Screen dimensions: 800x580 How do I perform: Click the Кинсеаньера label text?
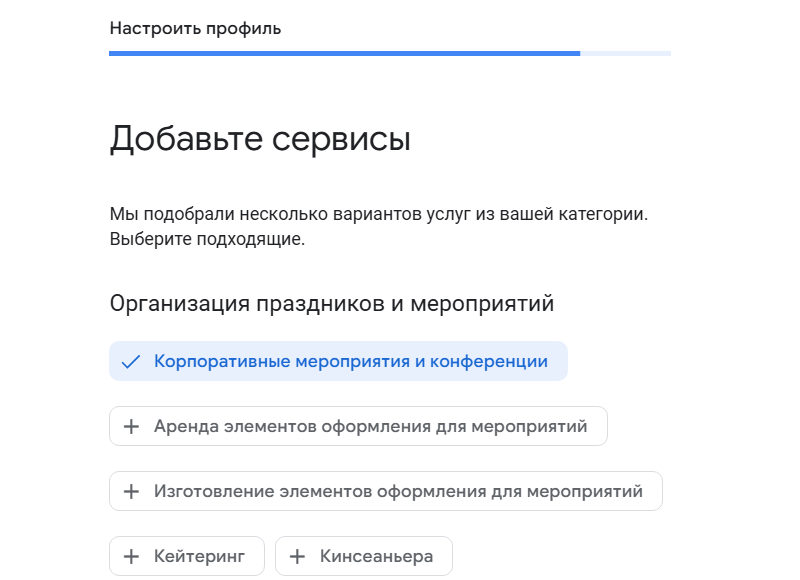377,557
